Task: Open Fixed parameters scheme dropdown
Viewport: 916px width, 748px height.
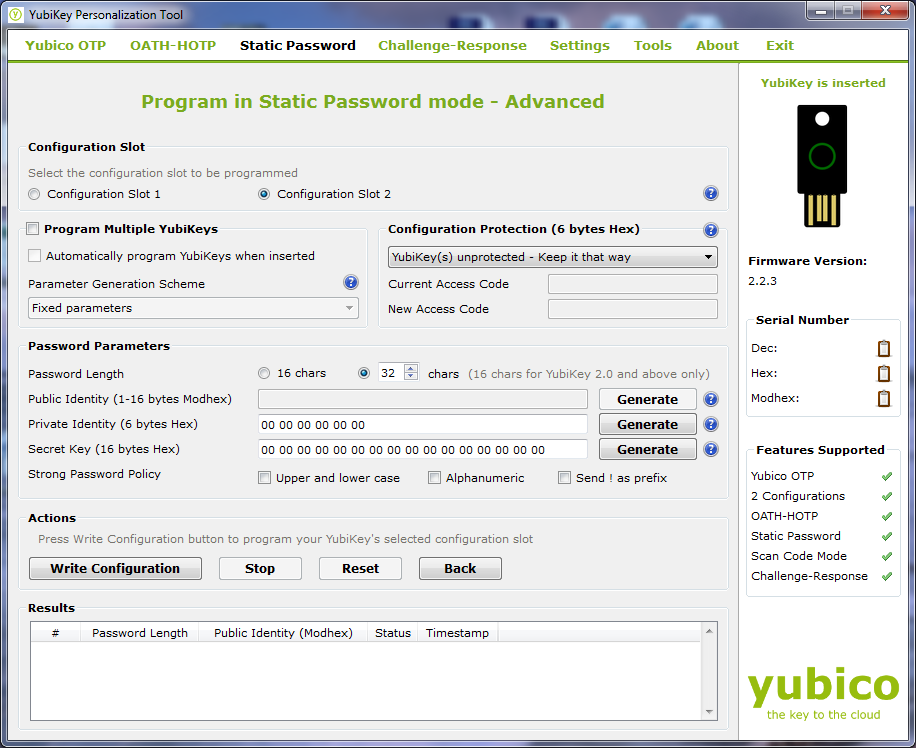Action: 193,308
